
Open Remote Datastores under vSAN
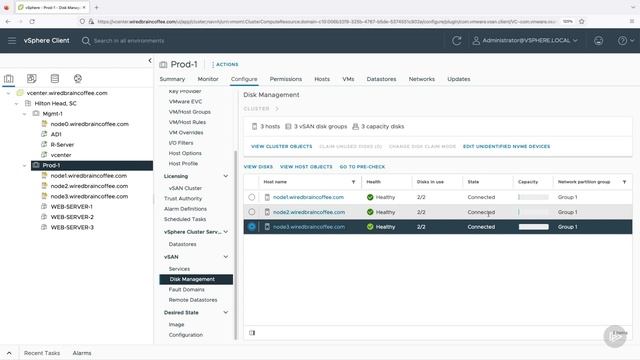click(193, 300)
